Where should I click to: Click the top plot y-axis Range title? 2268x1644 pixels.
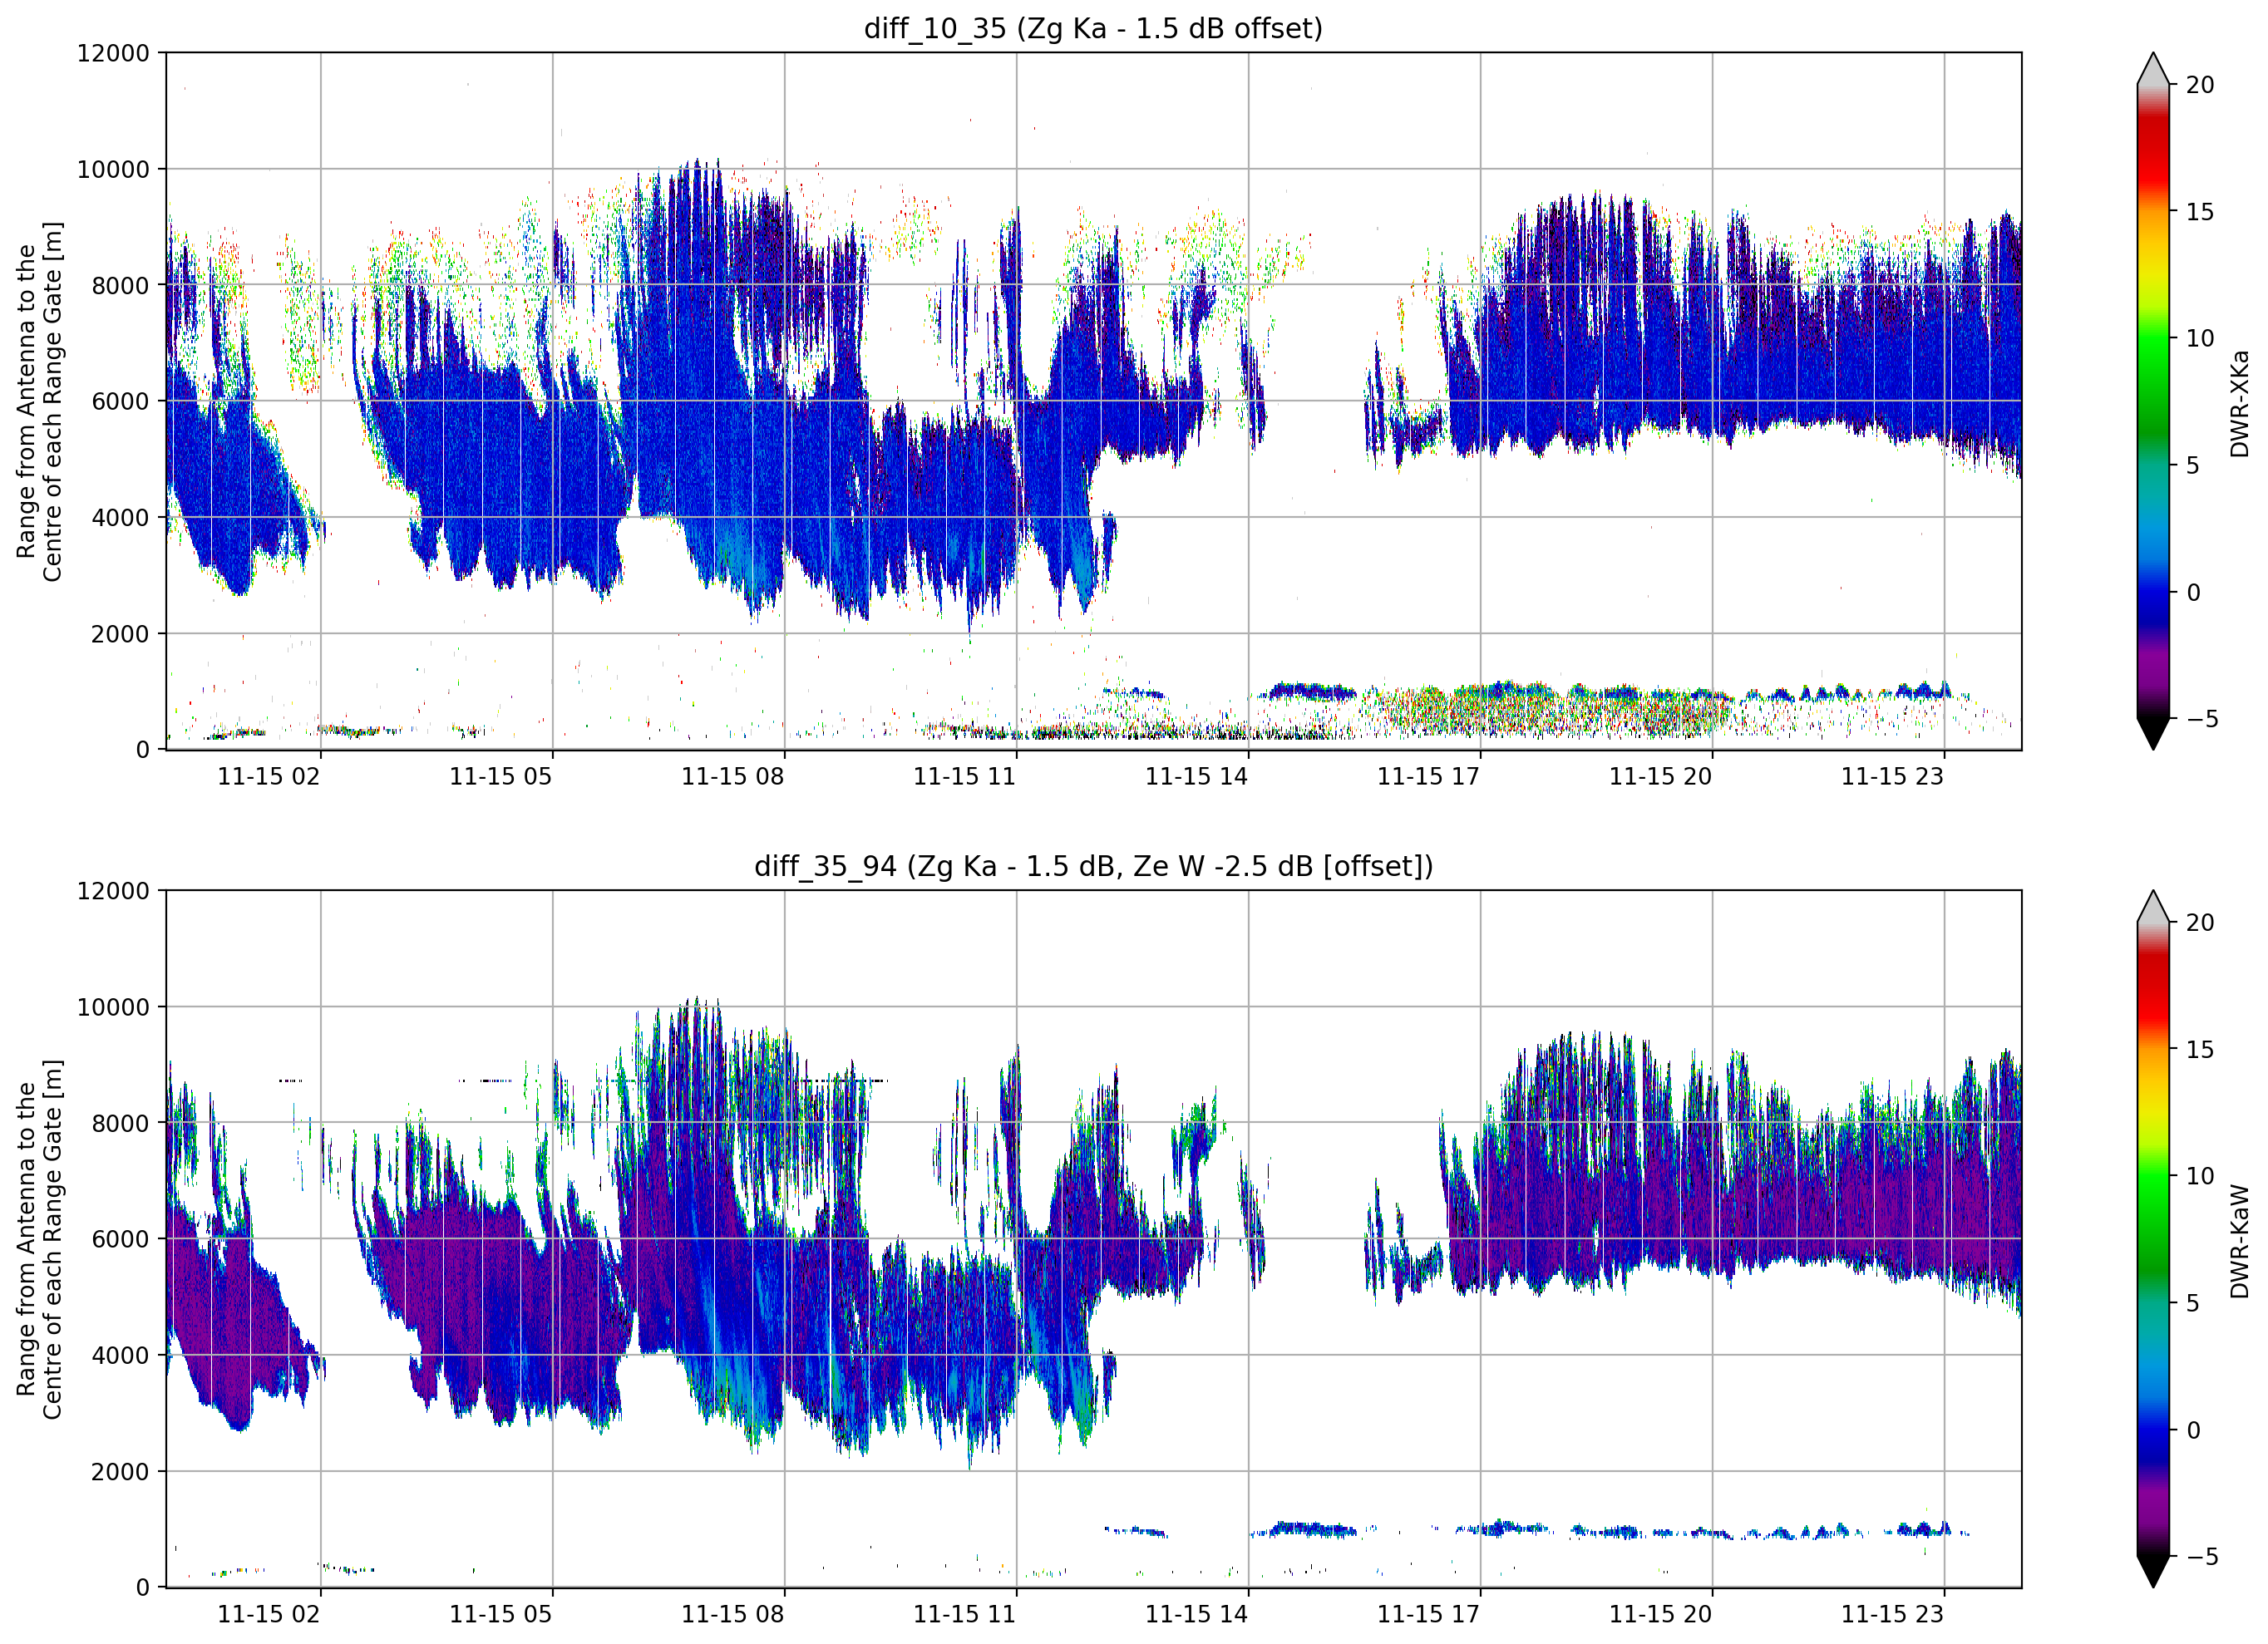coord(39,401)
